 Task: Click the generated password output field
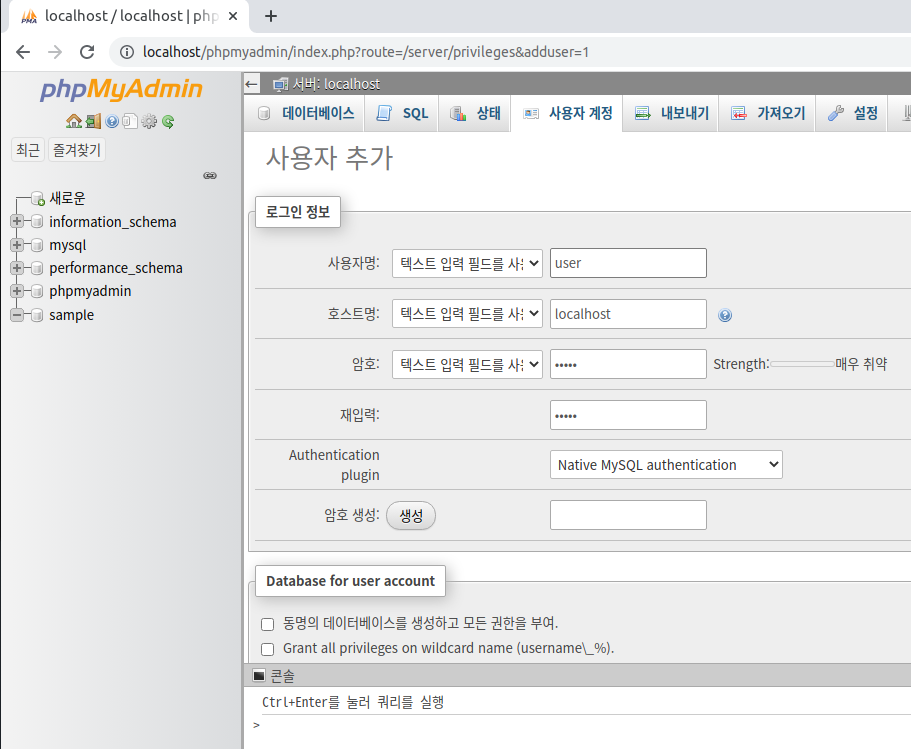[628, 515]
